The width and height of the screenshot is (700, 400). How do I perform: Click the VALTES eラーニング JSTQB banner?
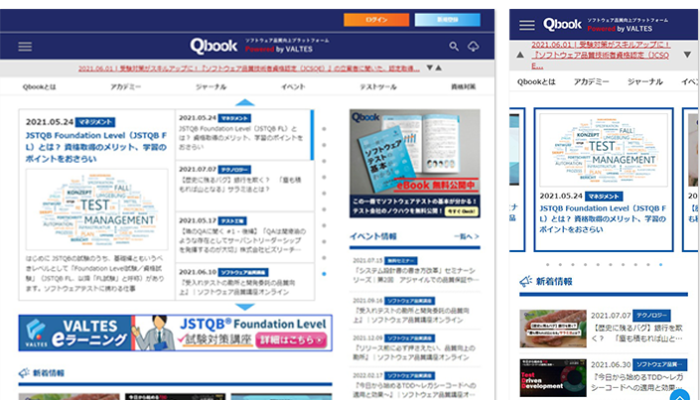point(175,333)
